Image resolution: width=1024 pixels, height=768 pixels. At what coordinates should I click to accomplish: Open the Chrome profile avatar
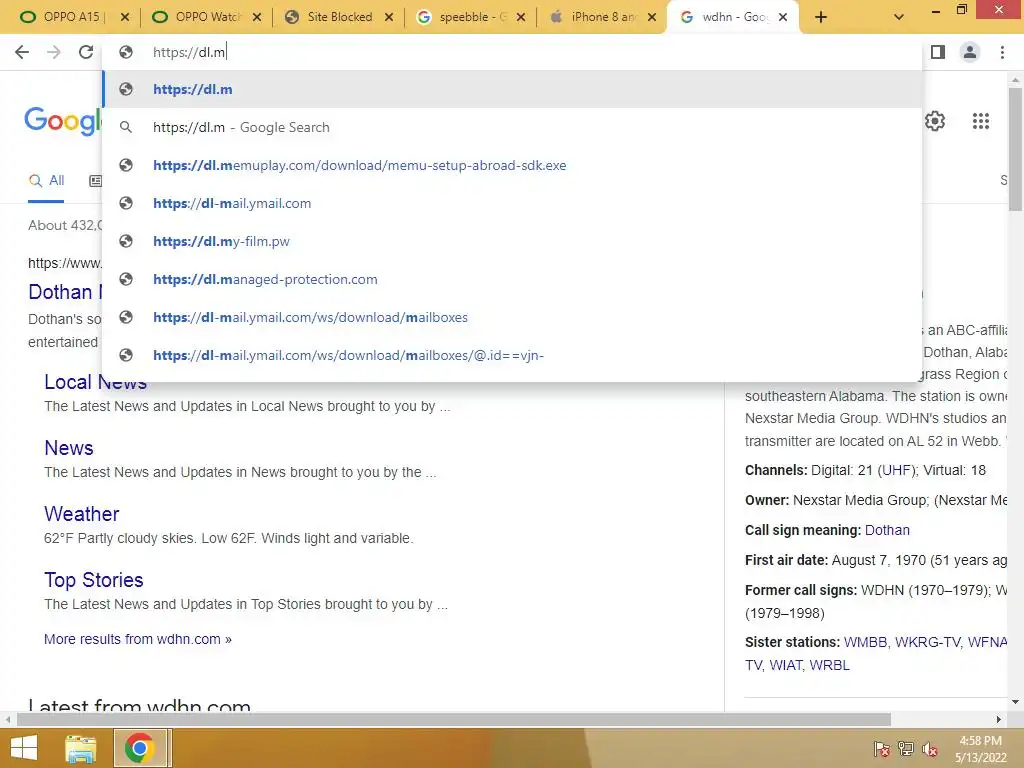click(970, 52)
